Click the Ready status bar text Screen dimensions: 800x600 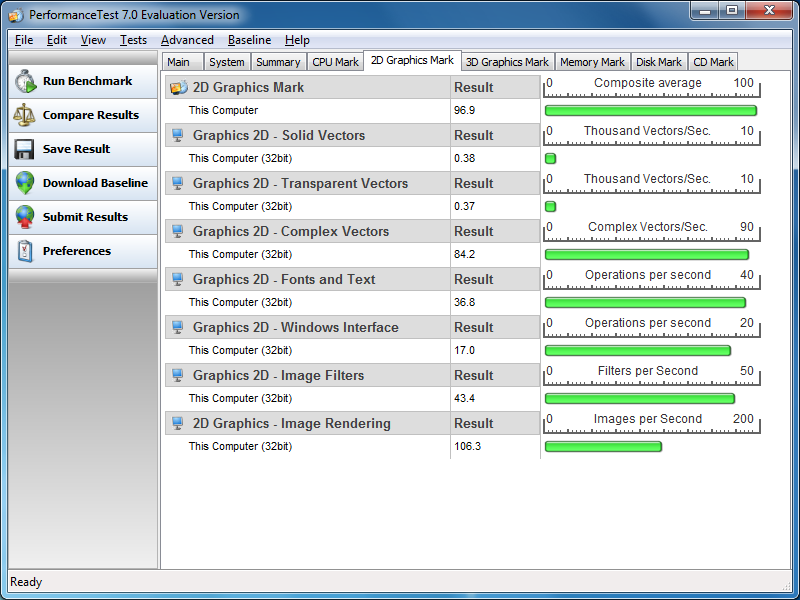26,582
